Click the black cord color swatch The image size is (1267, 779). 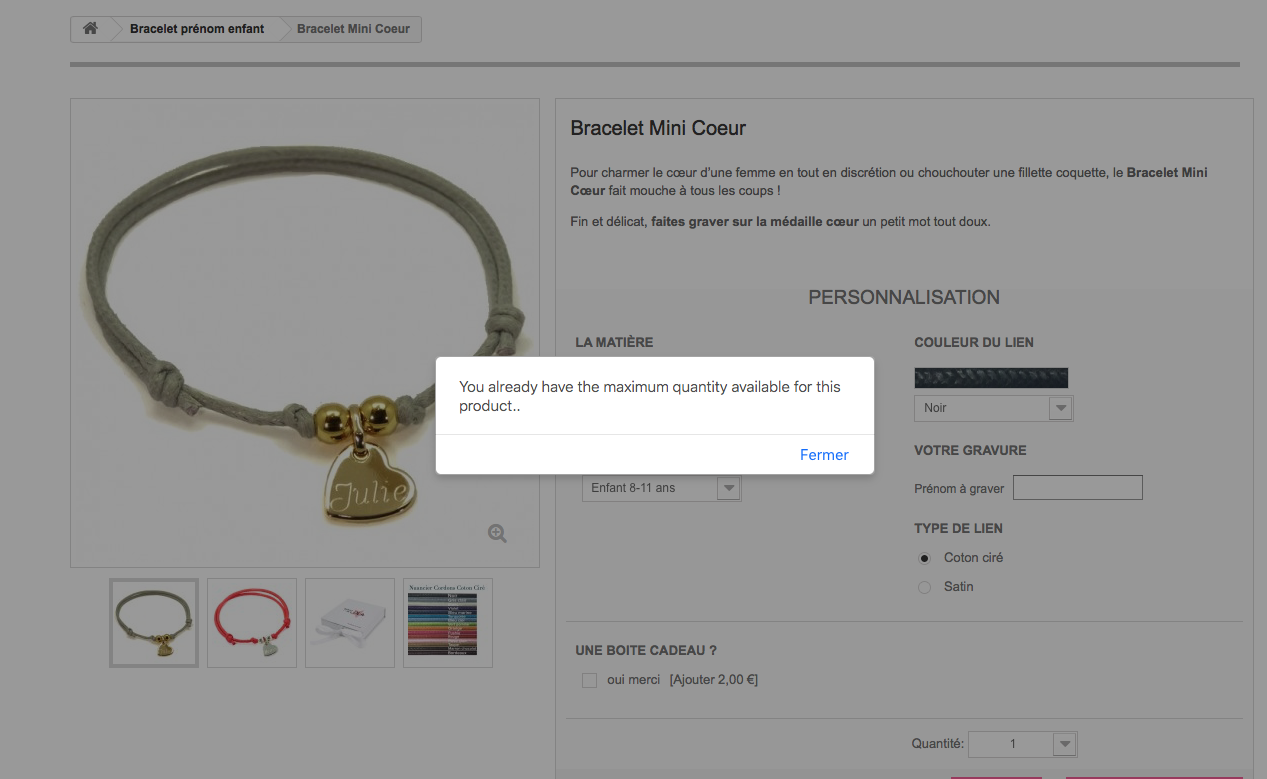click(x=990, y=378)
